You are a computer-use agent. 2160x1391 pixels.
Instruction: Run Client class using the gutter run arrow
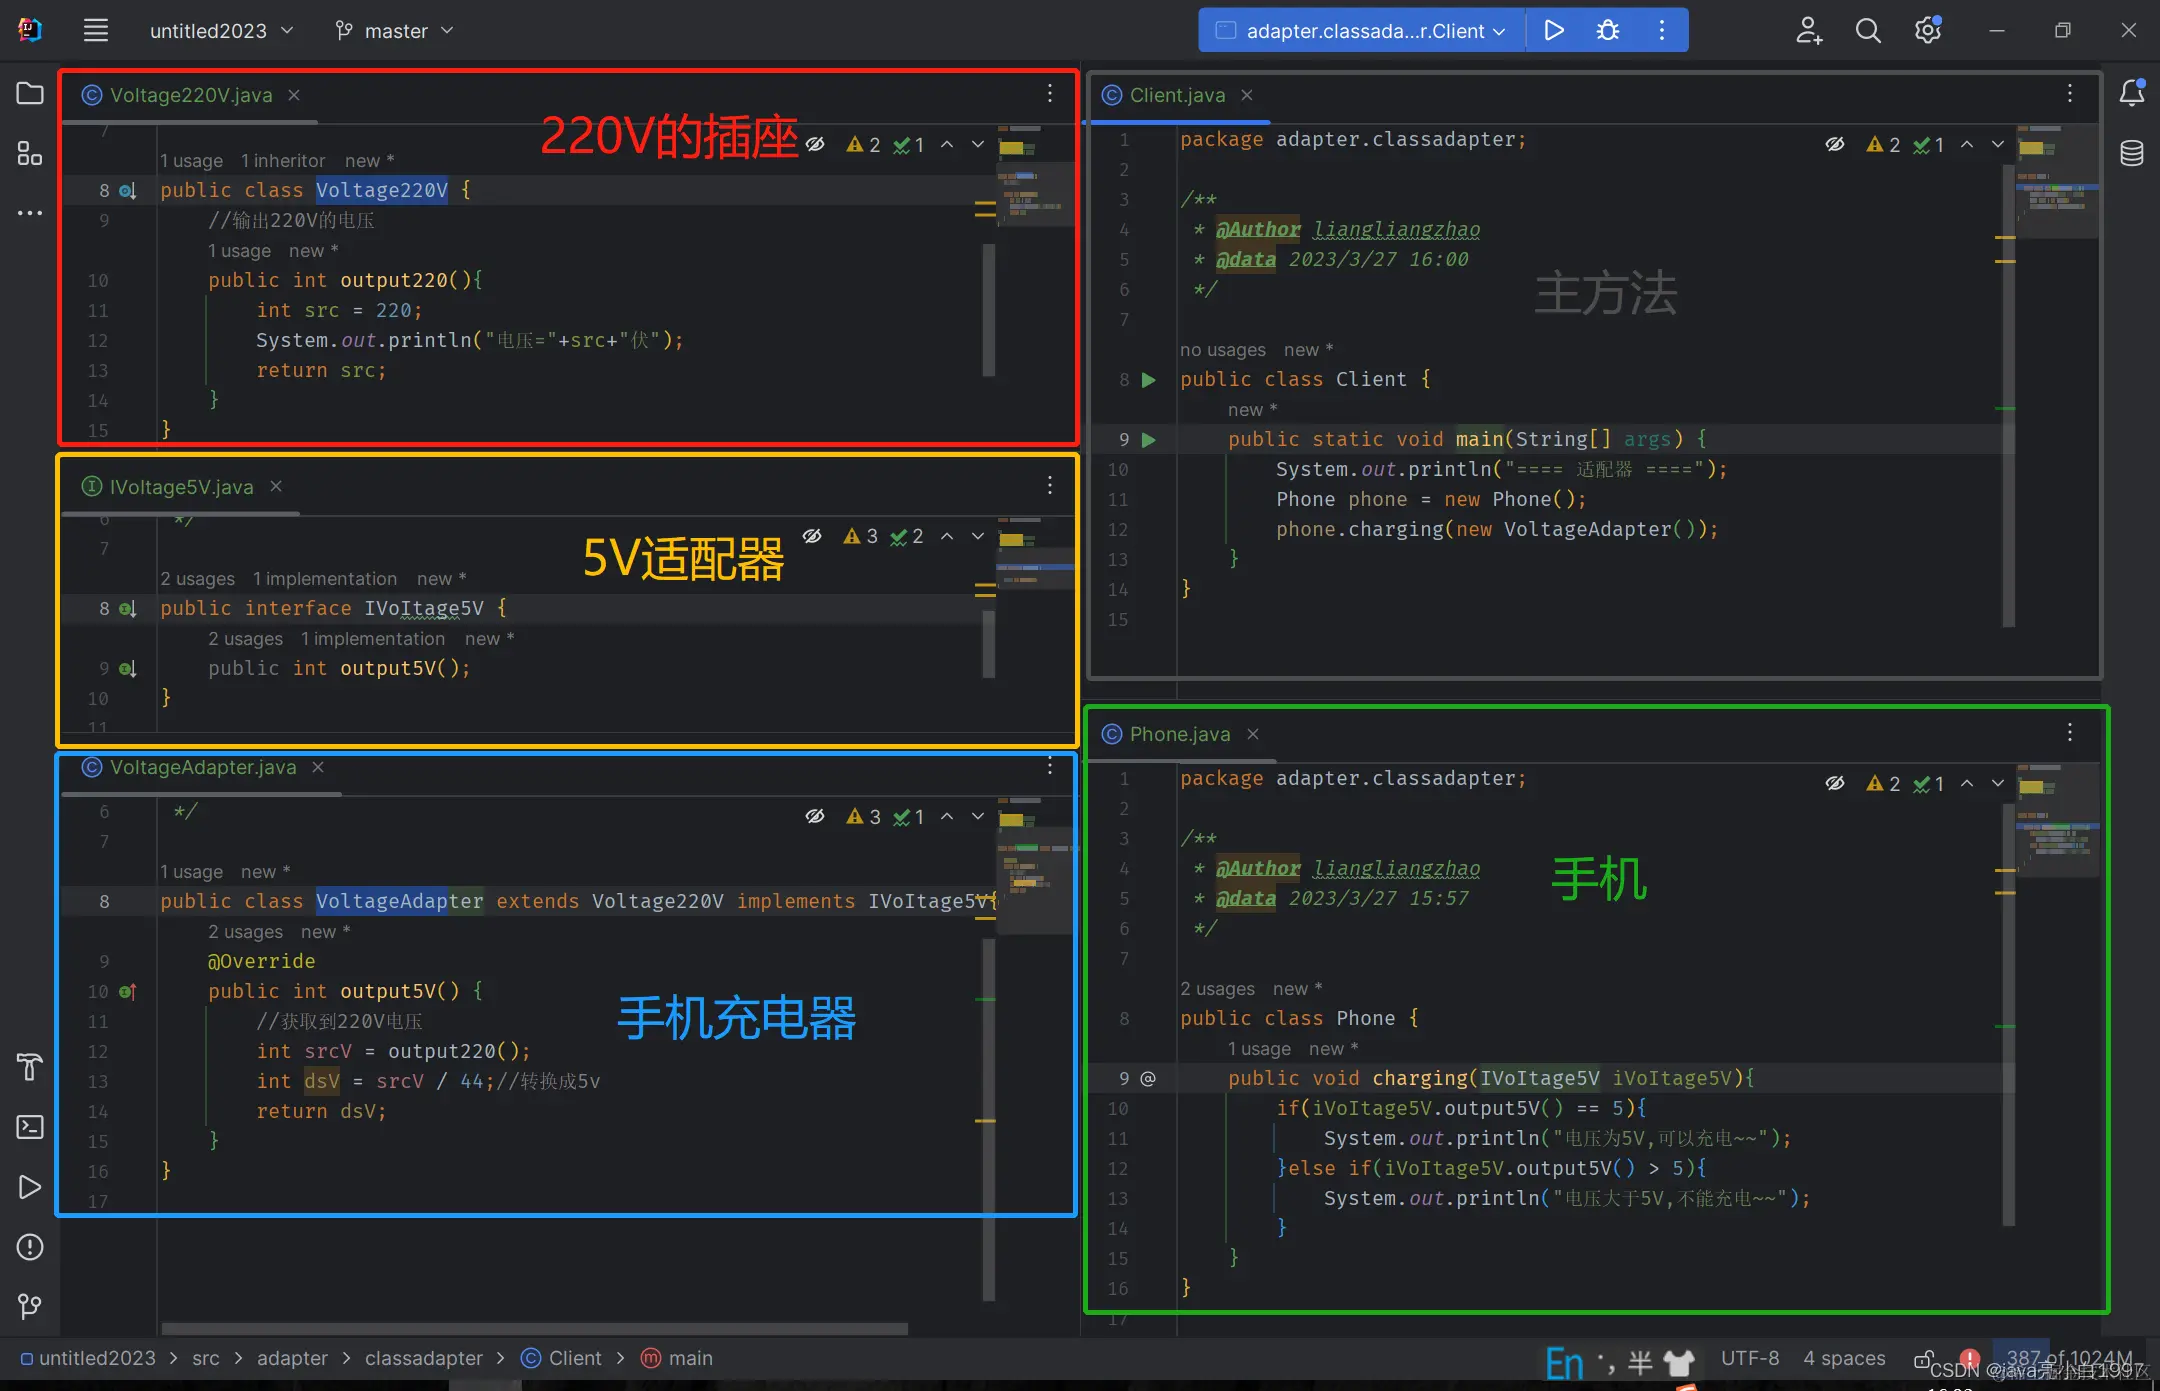[x=1147, y=380]
